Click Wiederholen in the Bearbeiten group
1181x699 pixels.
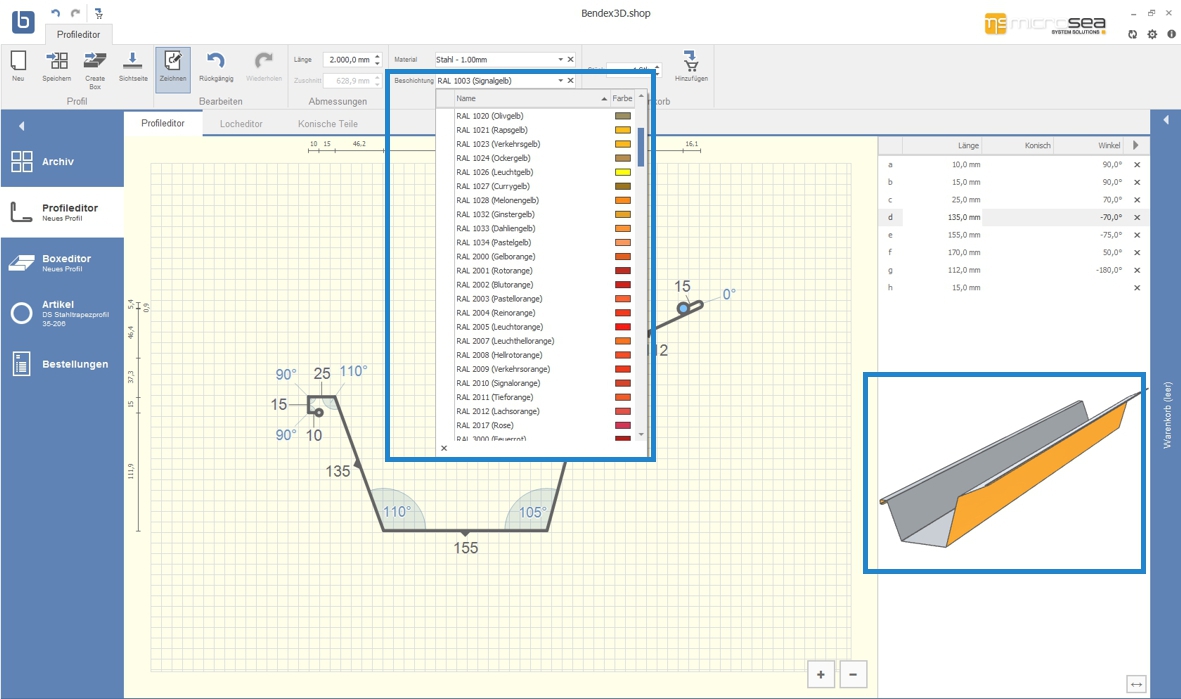tap(264, 66)
